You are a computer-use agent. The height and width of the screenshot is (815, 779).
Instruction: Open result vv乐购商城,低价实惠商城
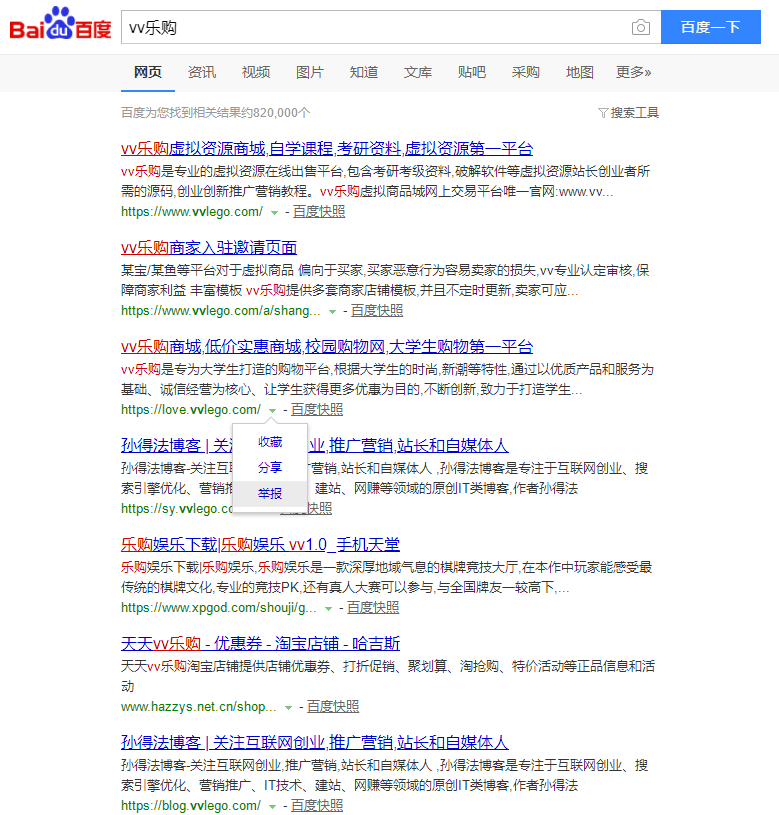click(327, 347)
